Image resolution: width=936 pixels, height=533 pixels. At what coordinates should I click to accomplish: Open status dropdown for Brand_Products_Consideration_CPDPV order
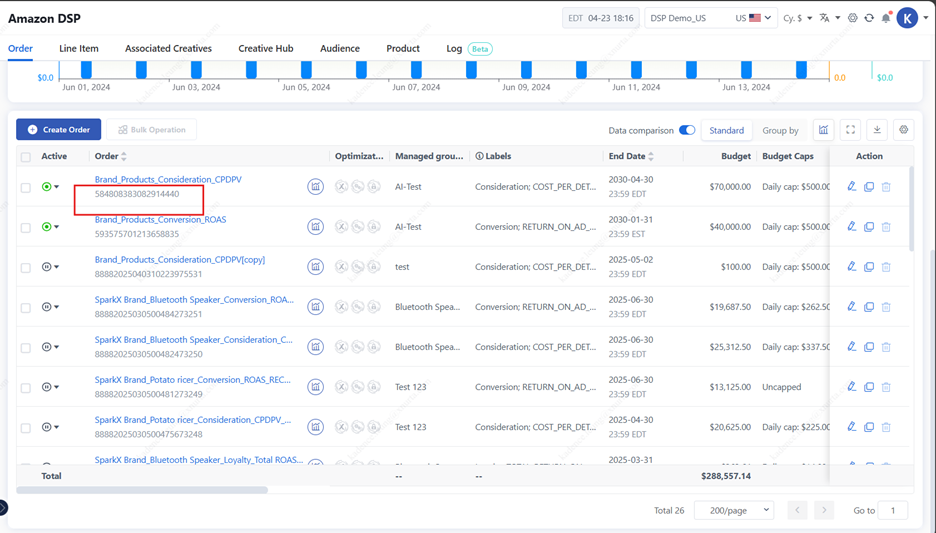[50, 187]
